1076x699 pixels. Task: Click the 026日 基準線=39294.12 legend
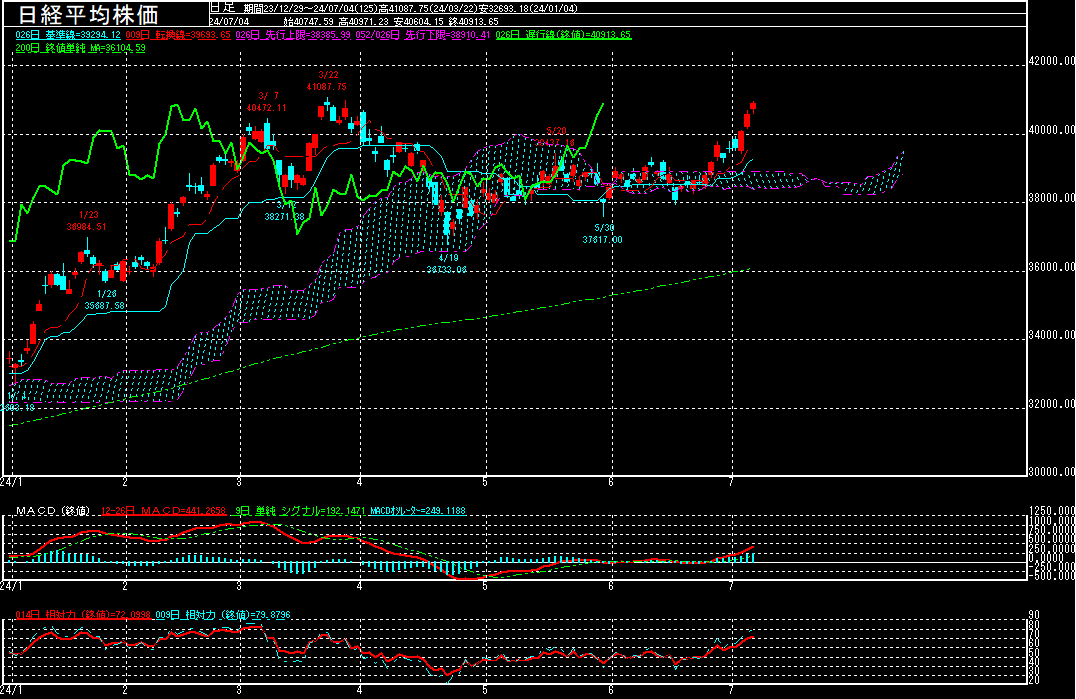coord(68,35)
